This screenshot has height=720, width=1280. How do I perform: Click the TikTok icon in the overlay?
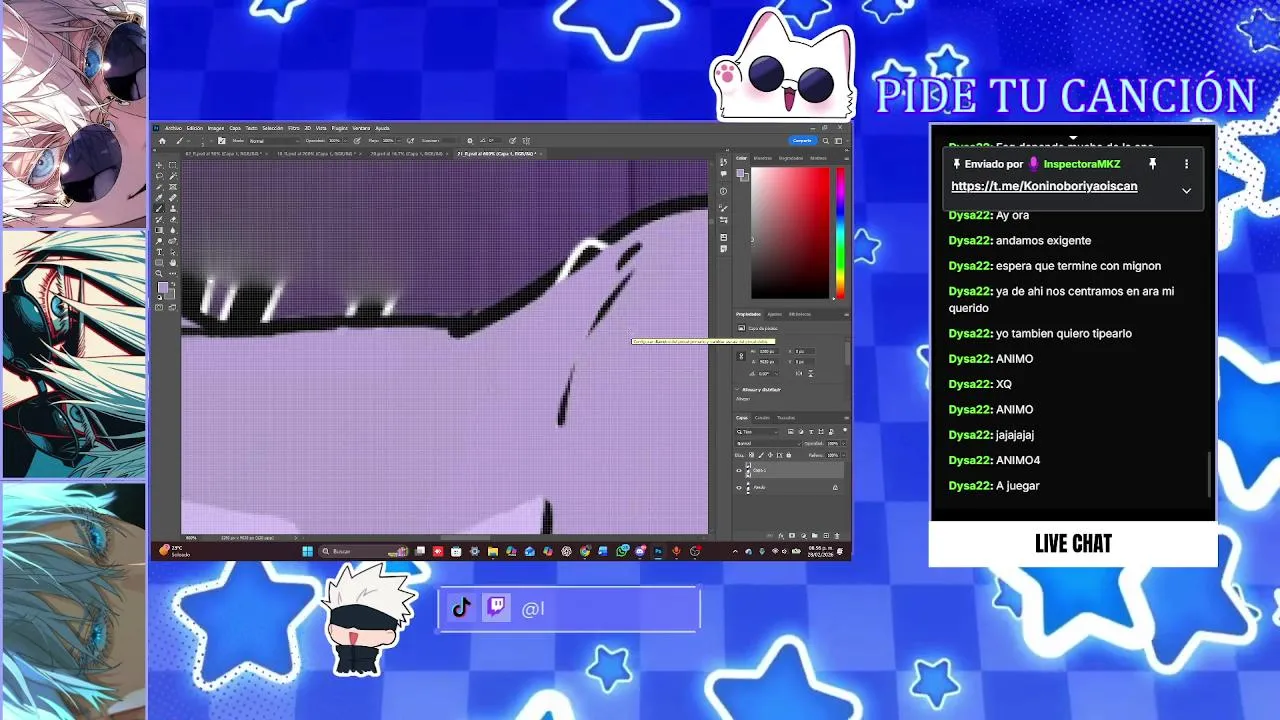pos(461,608)
